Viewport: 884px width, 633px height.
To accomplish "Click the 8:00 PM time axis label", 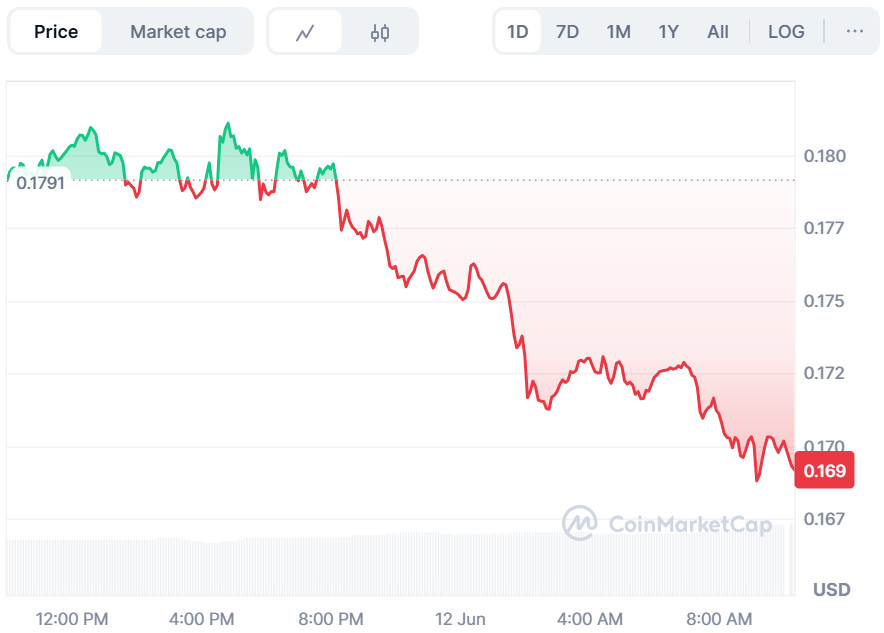I will pyautogui.click(x=331, y=619).
